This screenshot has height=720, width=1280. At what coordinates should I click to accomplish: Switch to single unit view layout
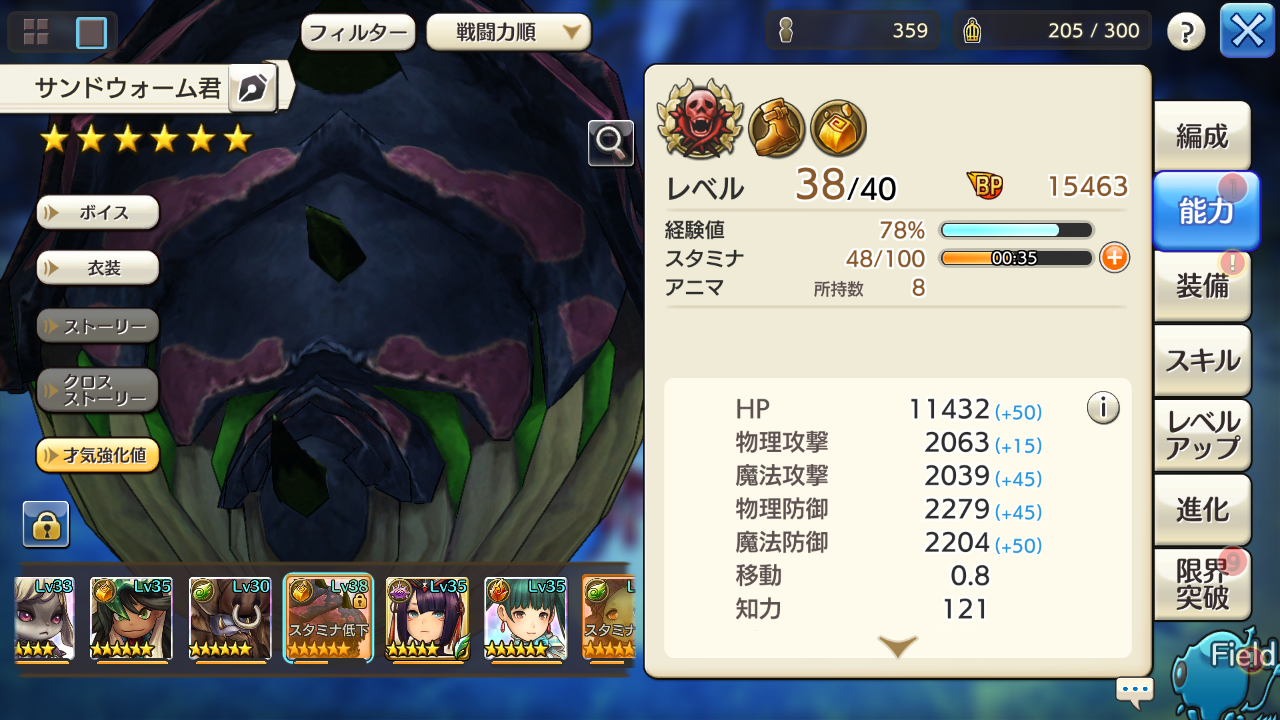91,33
